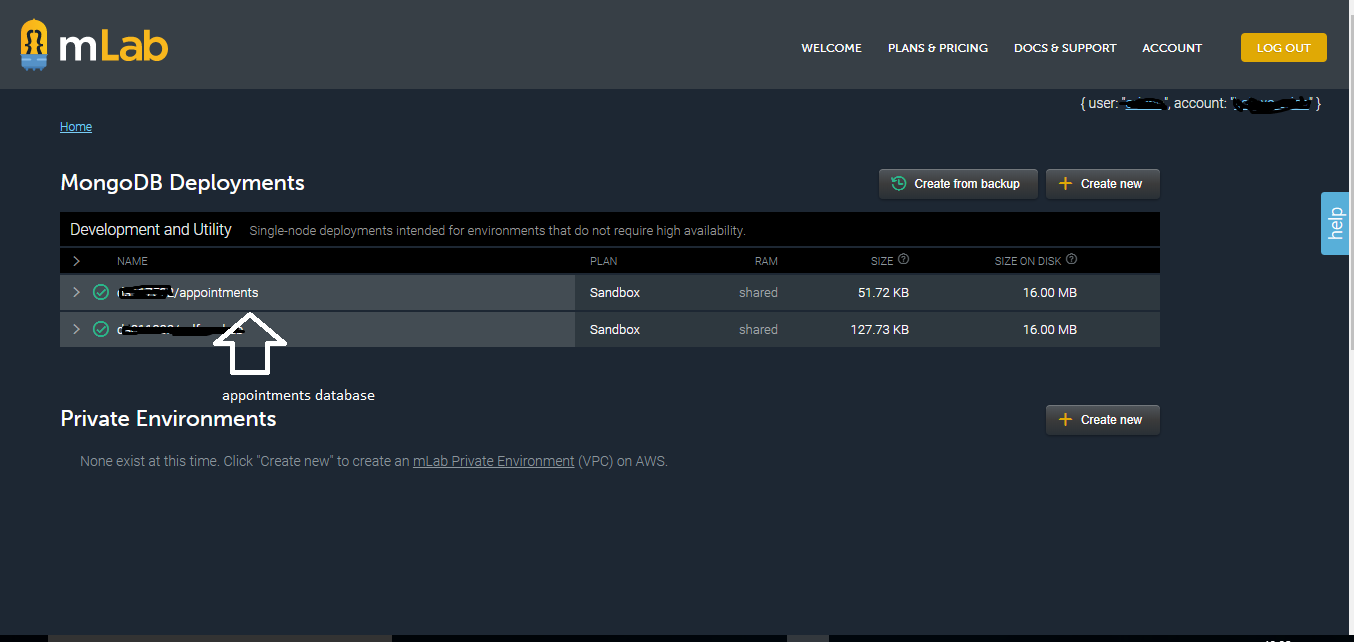The width and height of the screenshot is (1354, 642).
Task: Click shared RAM in 127.73 KB row
Action: (x=758, y=329)
